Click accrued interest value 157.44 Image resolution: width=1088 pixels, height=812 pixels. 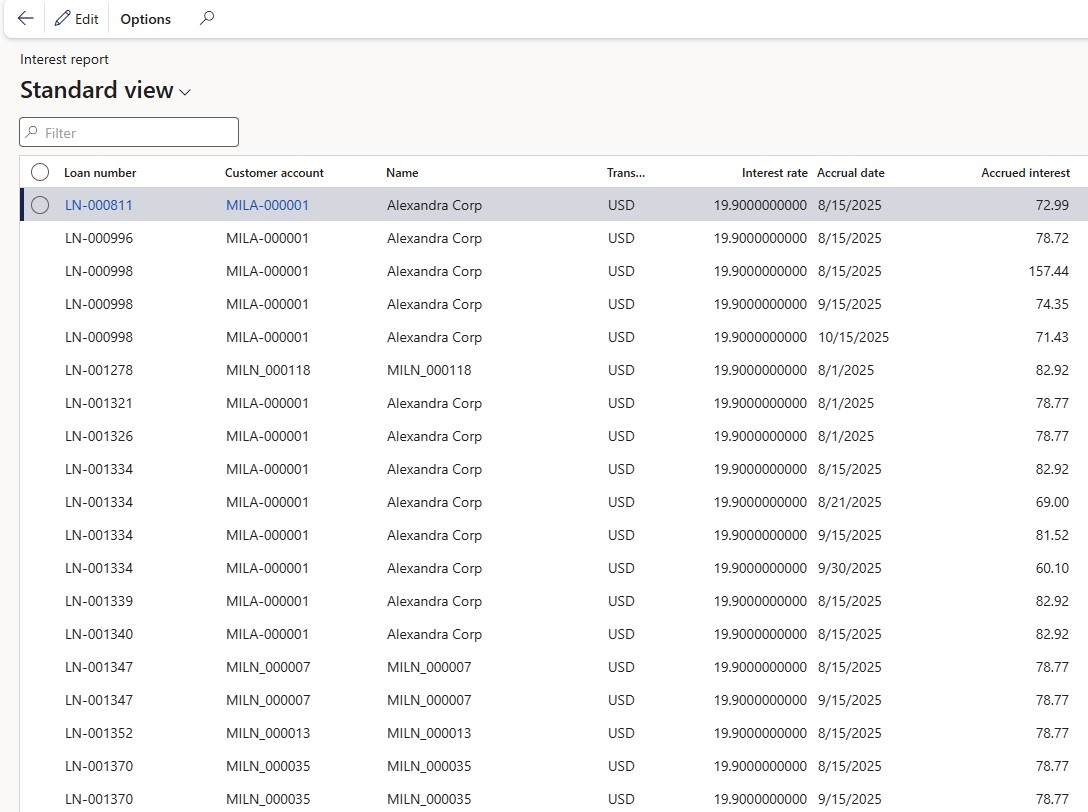[1048, 271]
